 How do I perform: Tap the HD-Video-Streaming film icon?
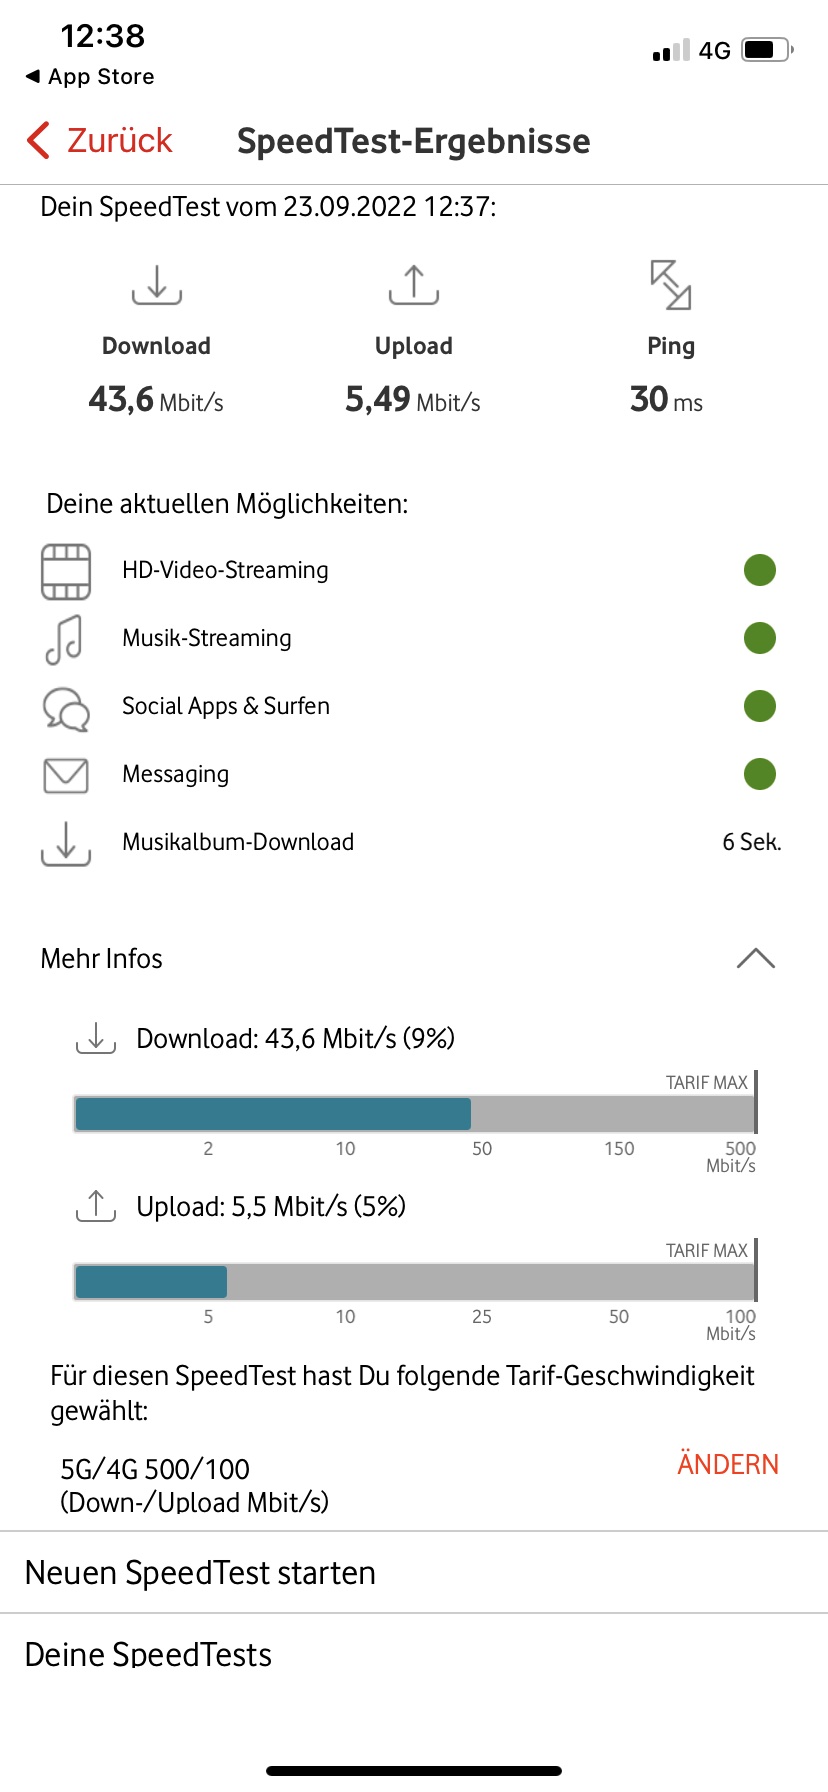(66, 571)
